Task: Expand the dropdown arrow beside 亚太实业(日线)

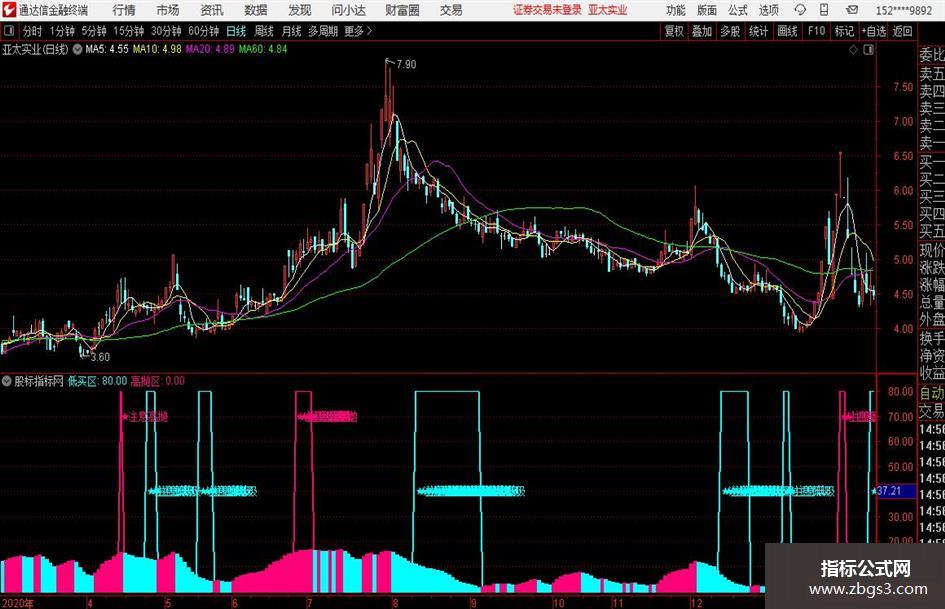Action: (x=77, y=49)
